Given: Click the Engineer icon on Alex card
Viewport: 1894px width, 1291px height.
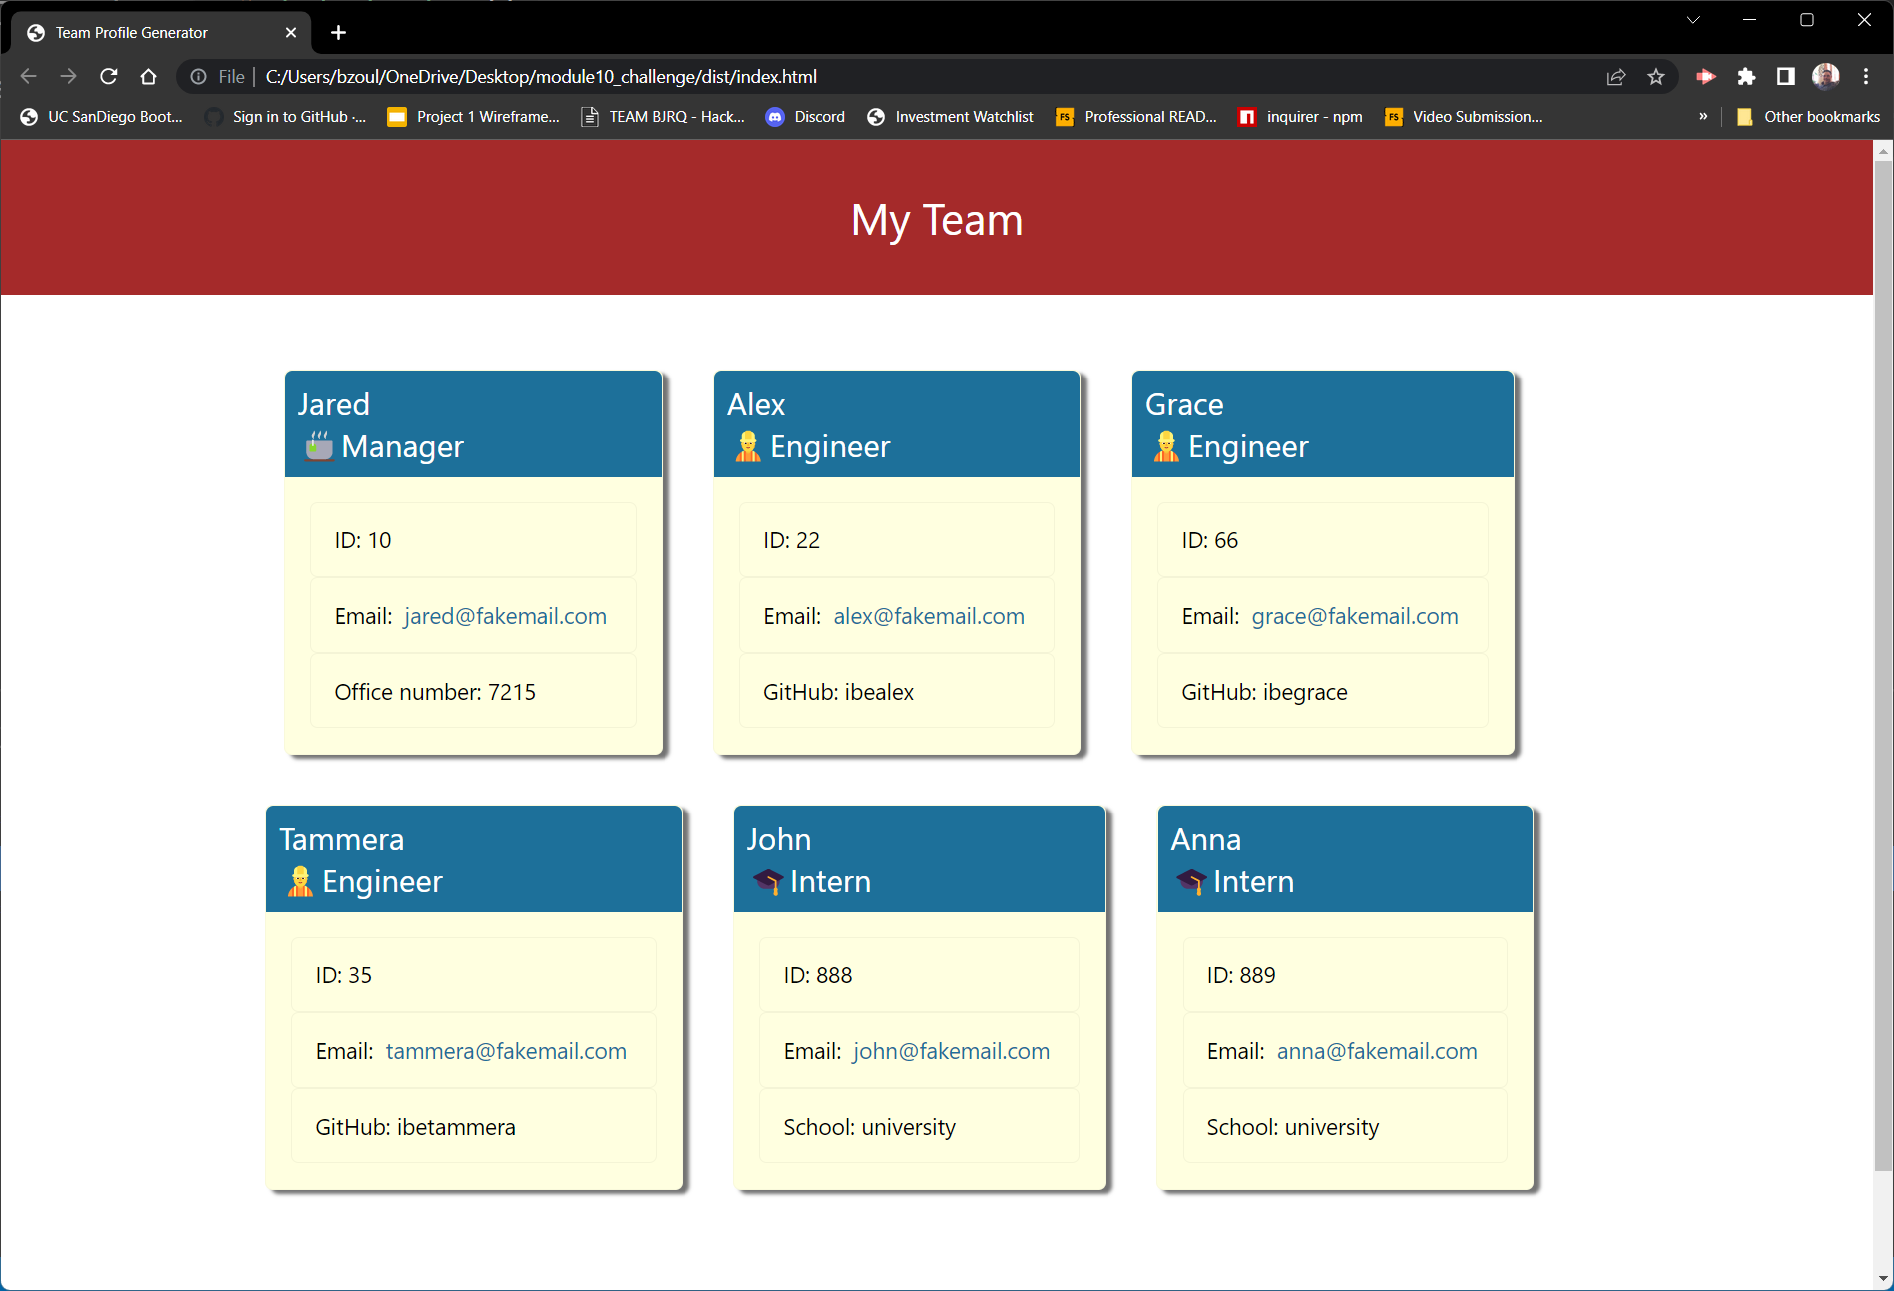Looking at the screenshot, I should pyautogui.click(x=747, y=446).
